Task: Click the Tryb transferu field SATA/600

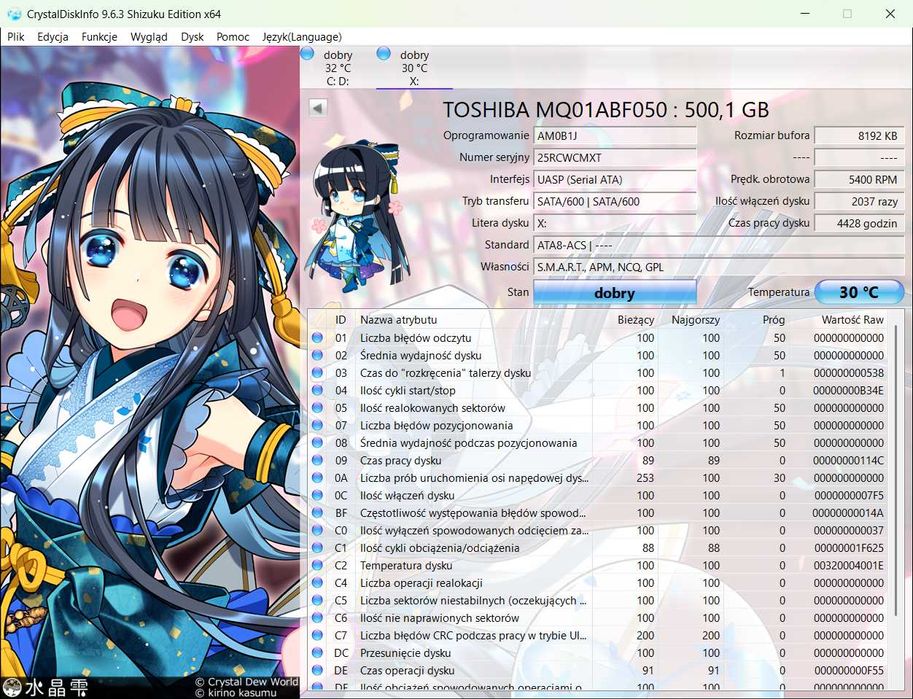Action: click(615, 202)
